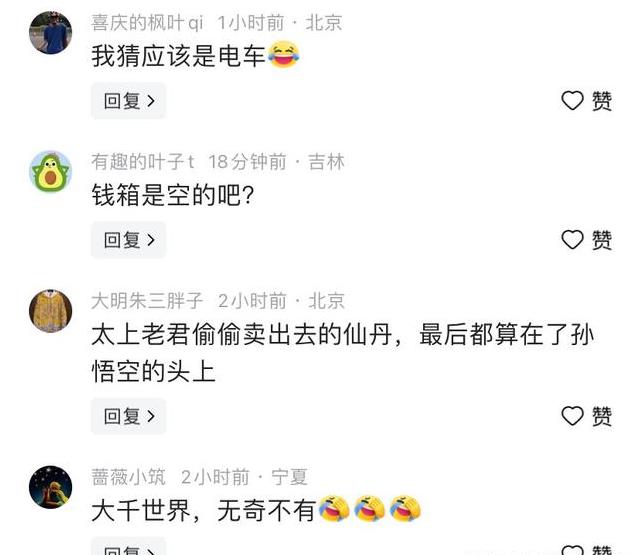Select comment text 大千世界，无奇不有
Screen dimensions: 636x555
[x=204, y=510]
